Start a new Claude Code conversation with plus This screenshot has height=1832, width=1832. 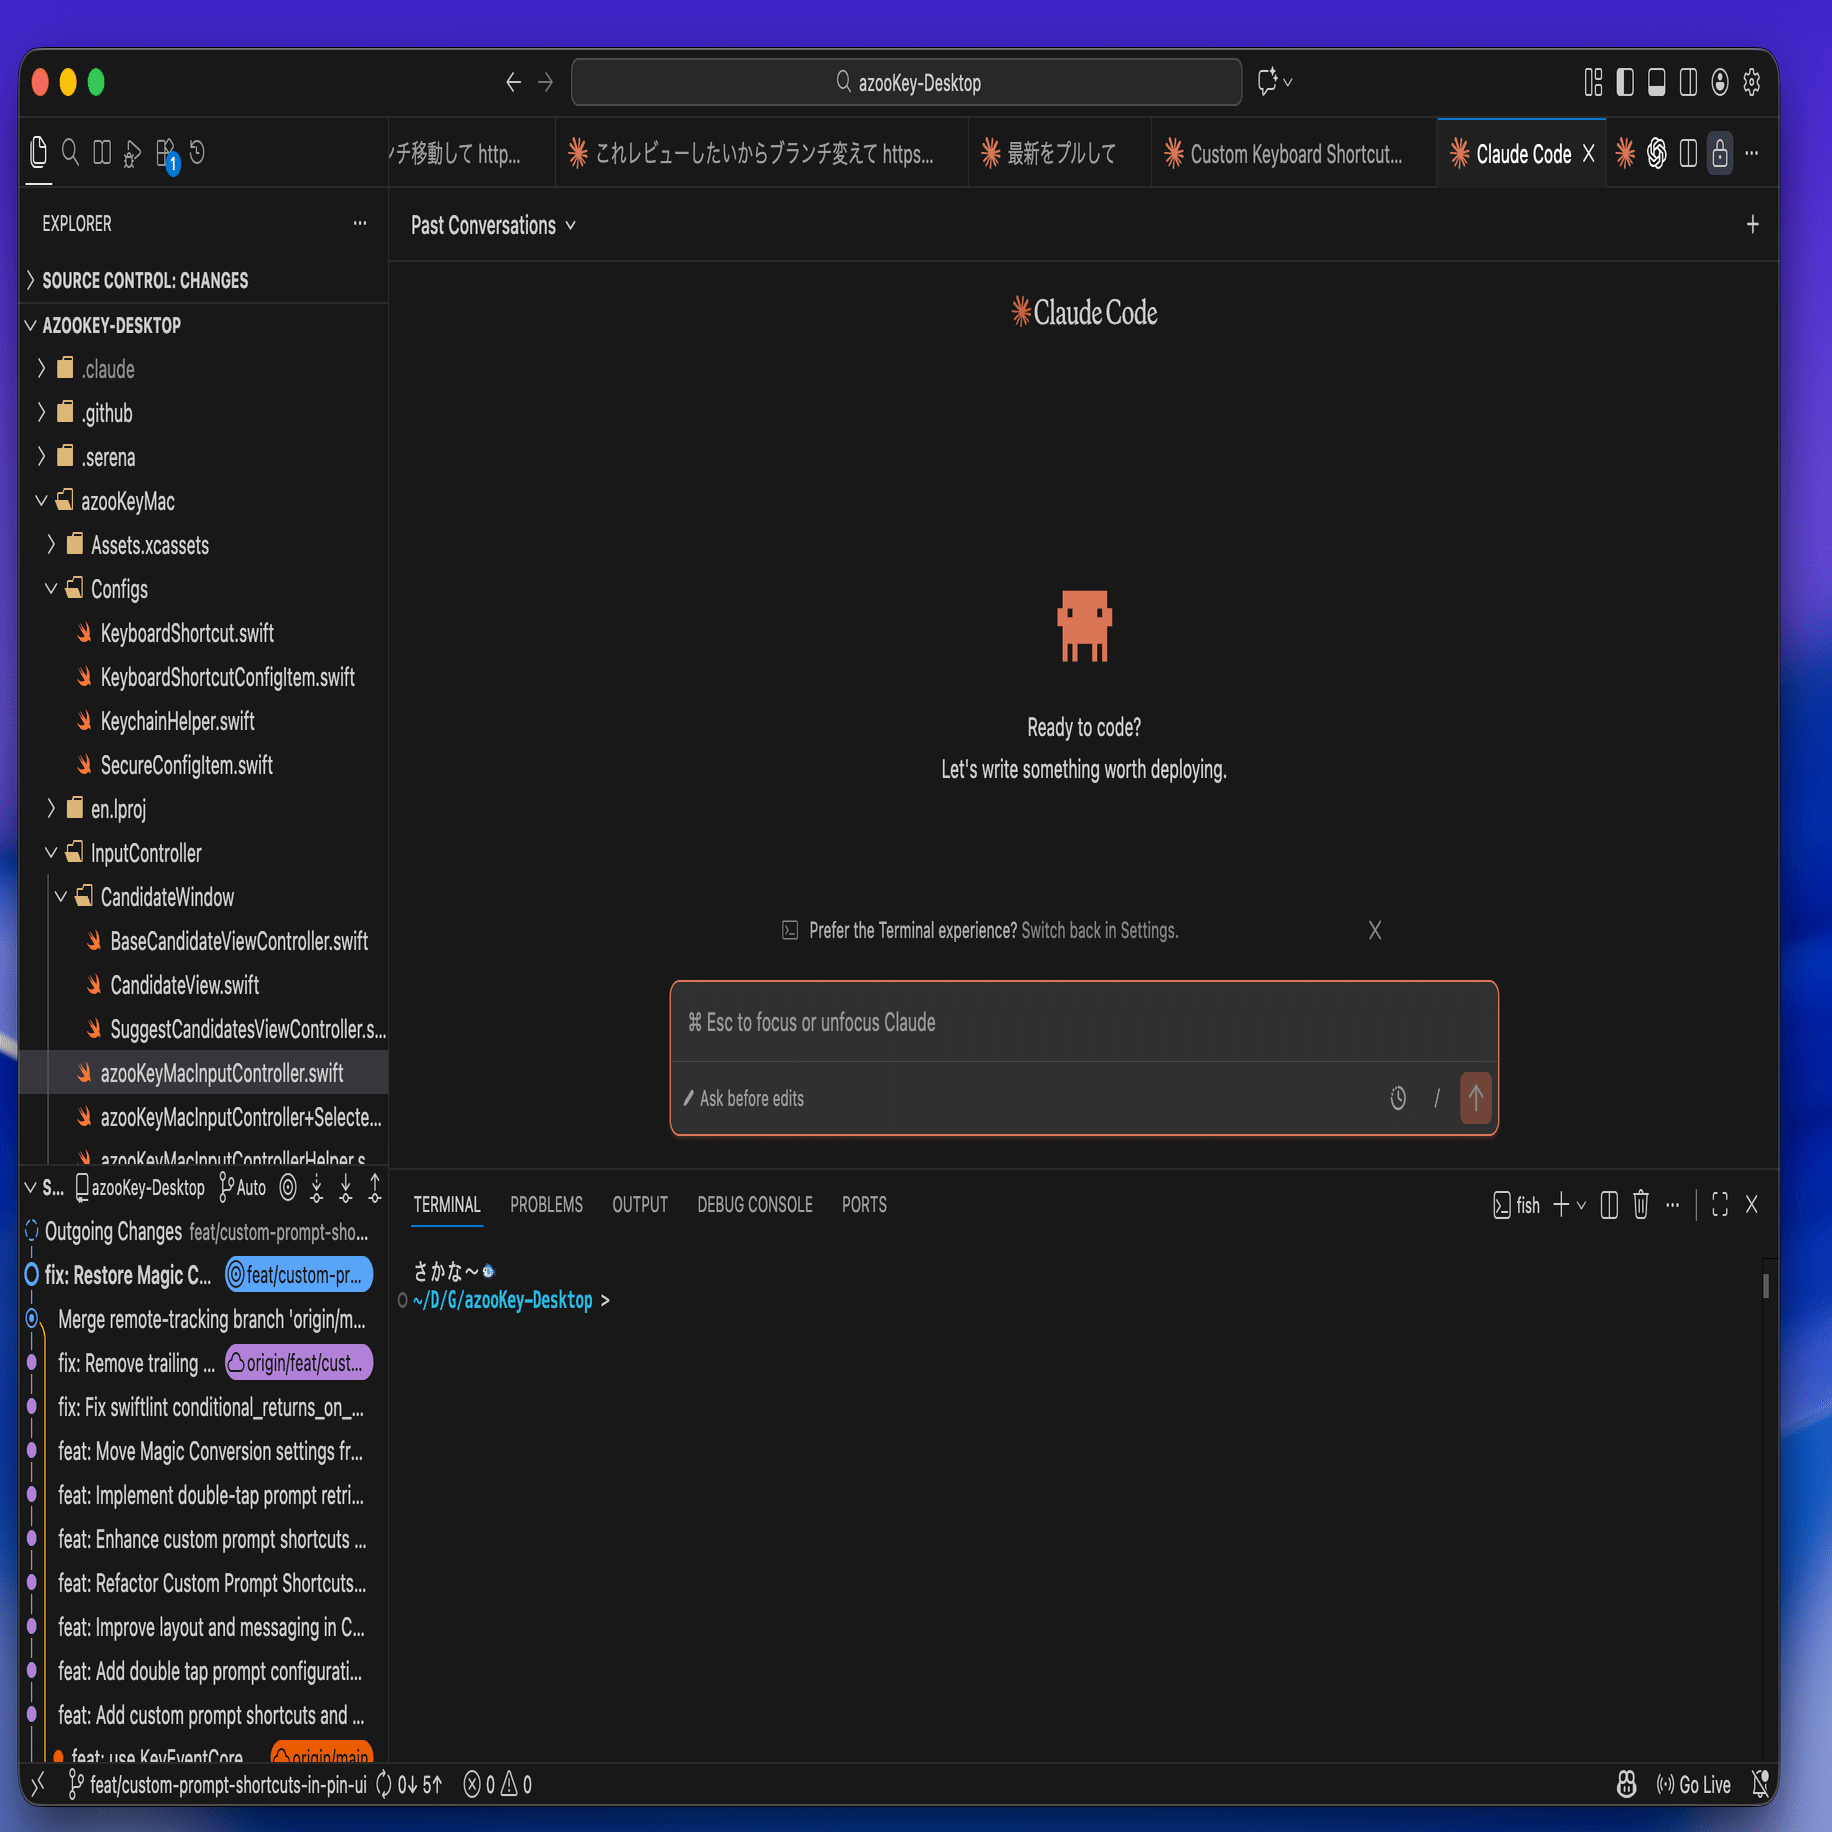pyautogui.click(x=1752, y=225)
